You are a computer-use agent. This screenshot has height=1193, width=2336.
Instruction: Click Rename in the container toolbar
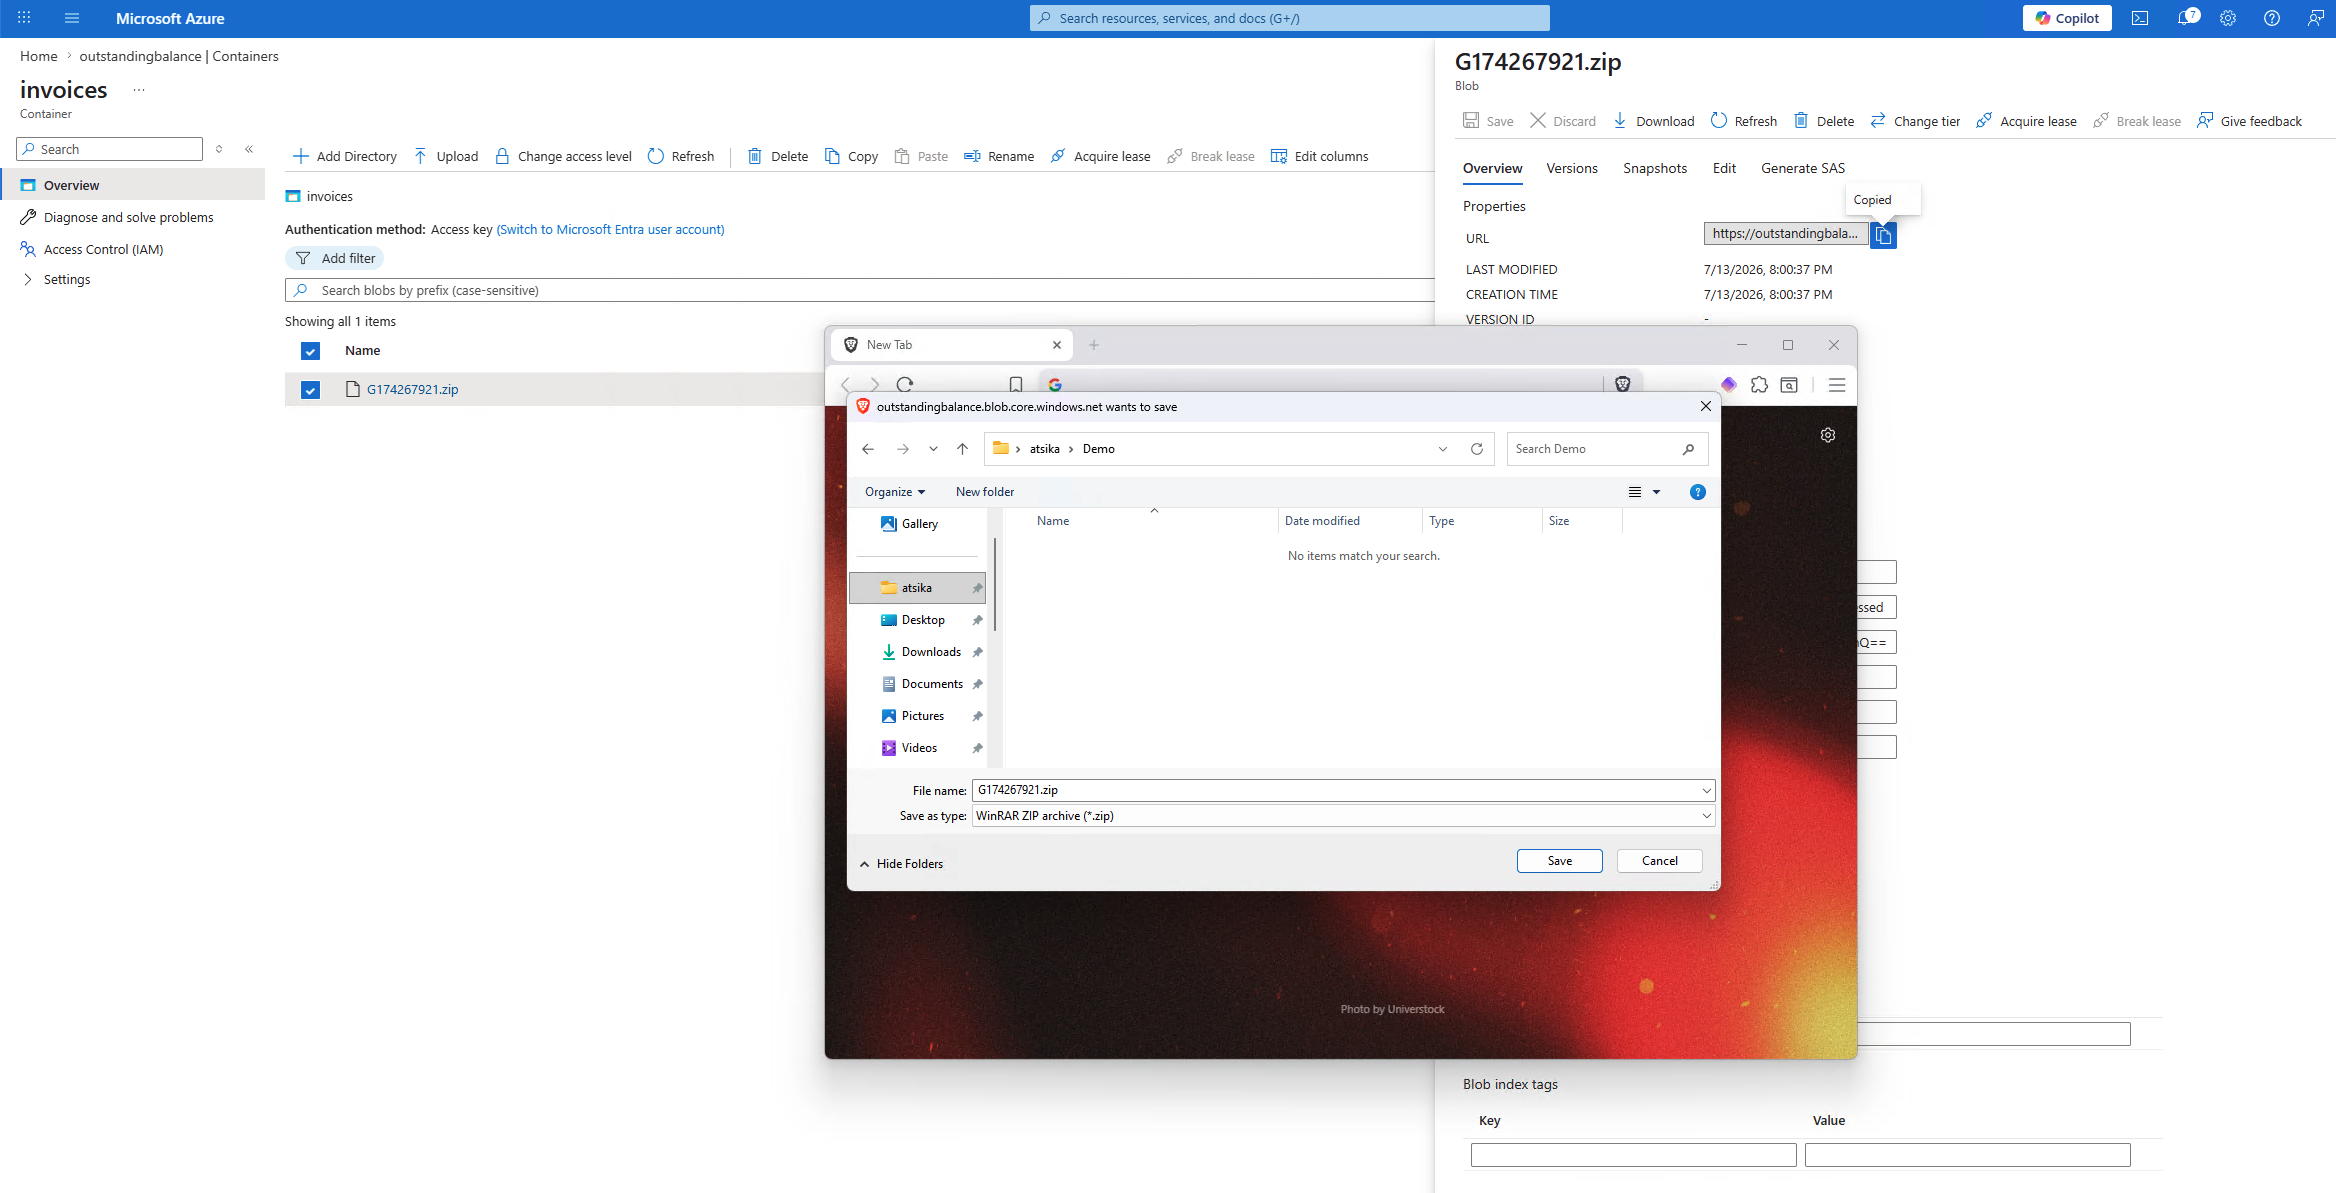coord(999,156)
